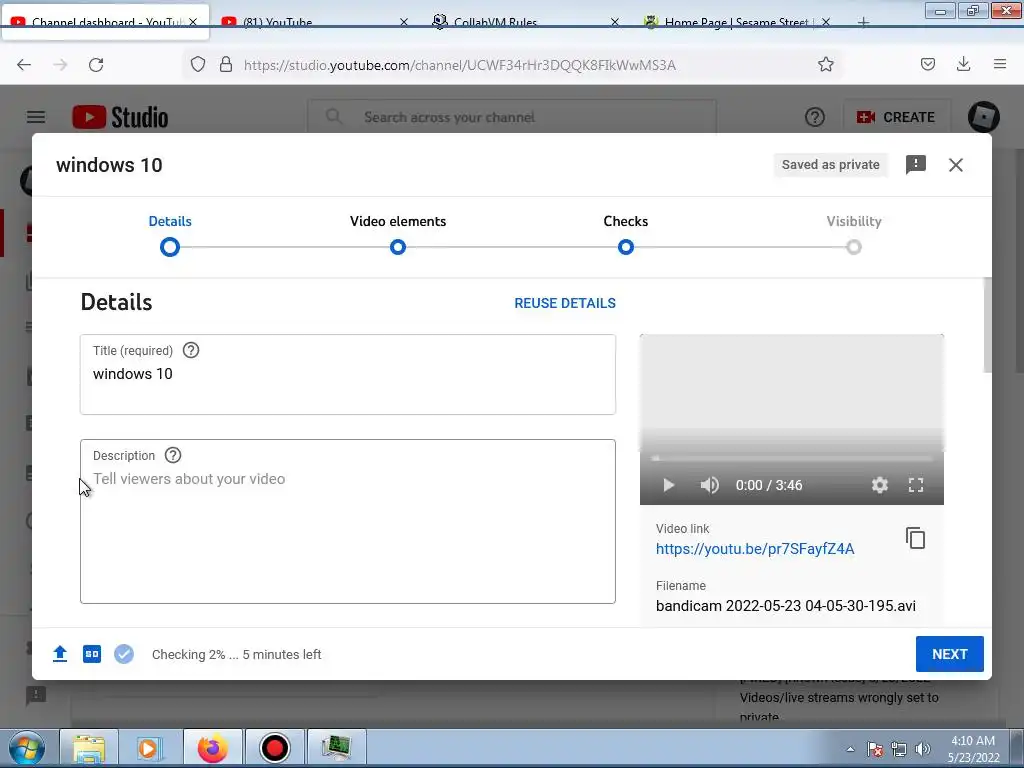
Task: Open the help question mark icon in header
Action: pos(814,118)
